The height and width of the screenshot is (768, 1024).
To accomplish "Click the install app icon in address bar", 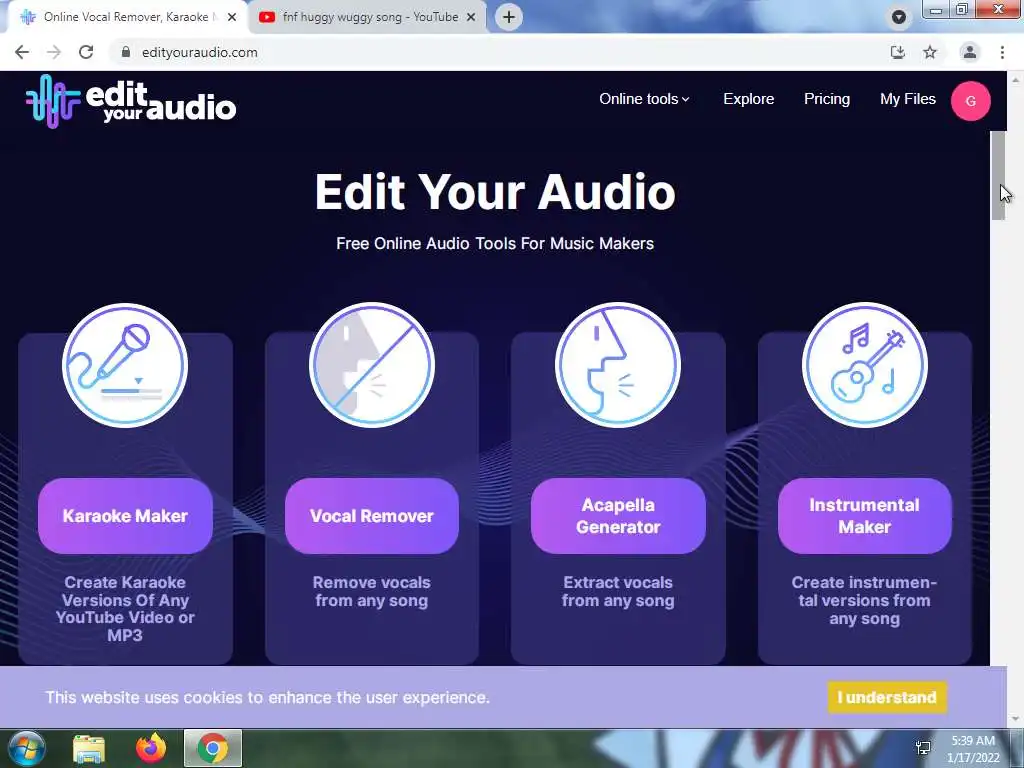I will click(x=898, y=52).
